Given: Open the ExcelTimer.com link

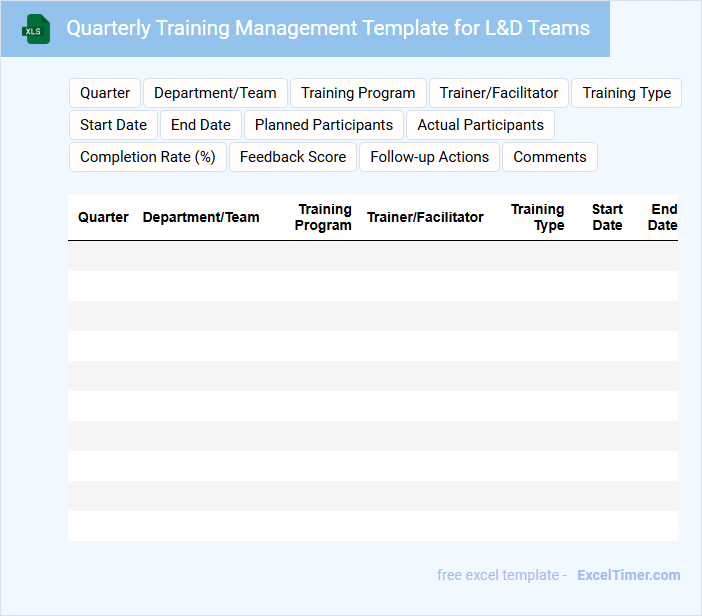Looking at the screenshot, I should pos(629,575).
